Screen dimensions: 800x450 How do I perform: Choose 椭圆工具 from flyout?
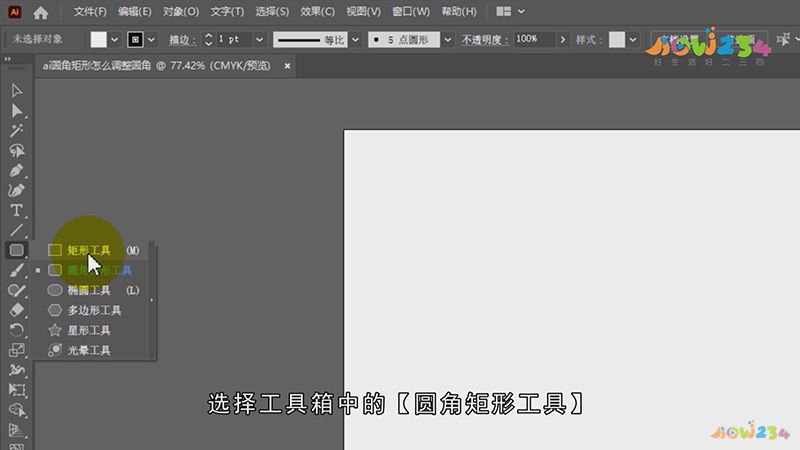point(93,290)
